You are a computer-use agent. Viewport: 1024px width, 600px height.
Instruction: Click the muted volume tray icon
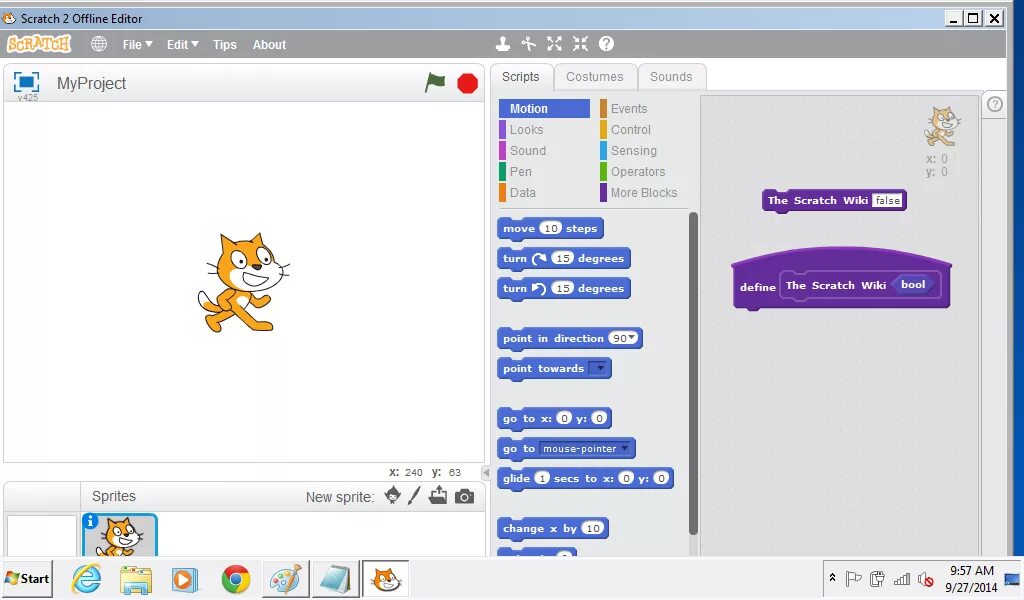pos(925,579)
